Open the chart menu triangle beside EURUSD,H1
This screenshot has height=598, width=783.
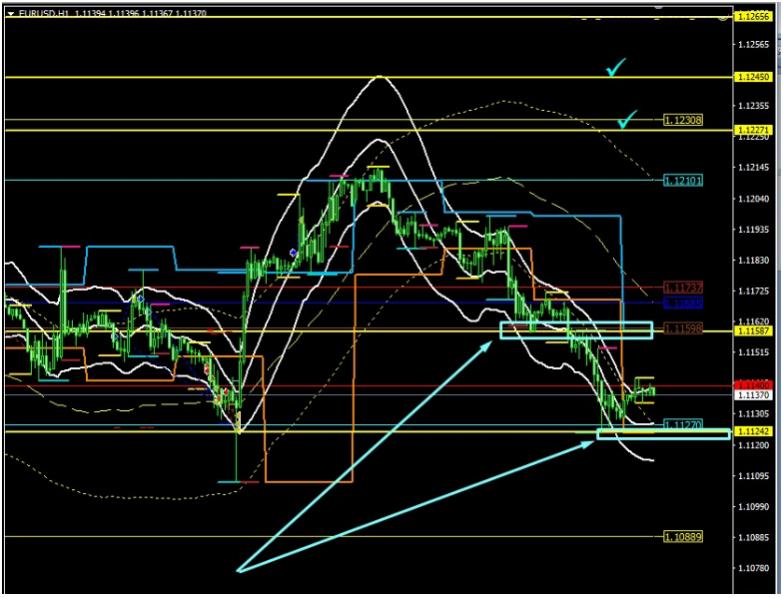tap(9, 13)
